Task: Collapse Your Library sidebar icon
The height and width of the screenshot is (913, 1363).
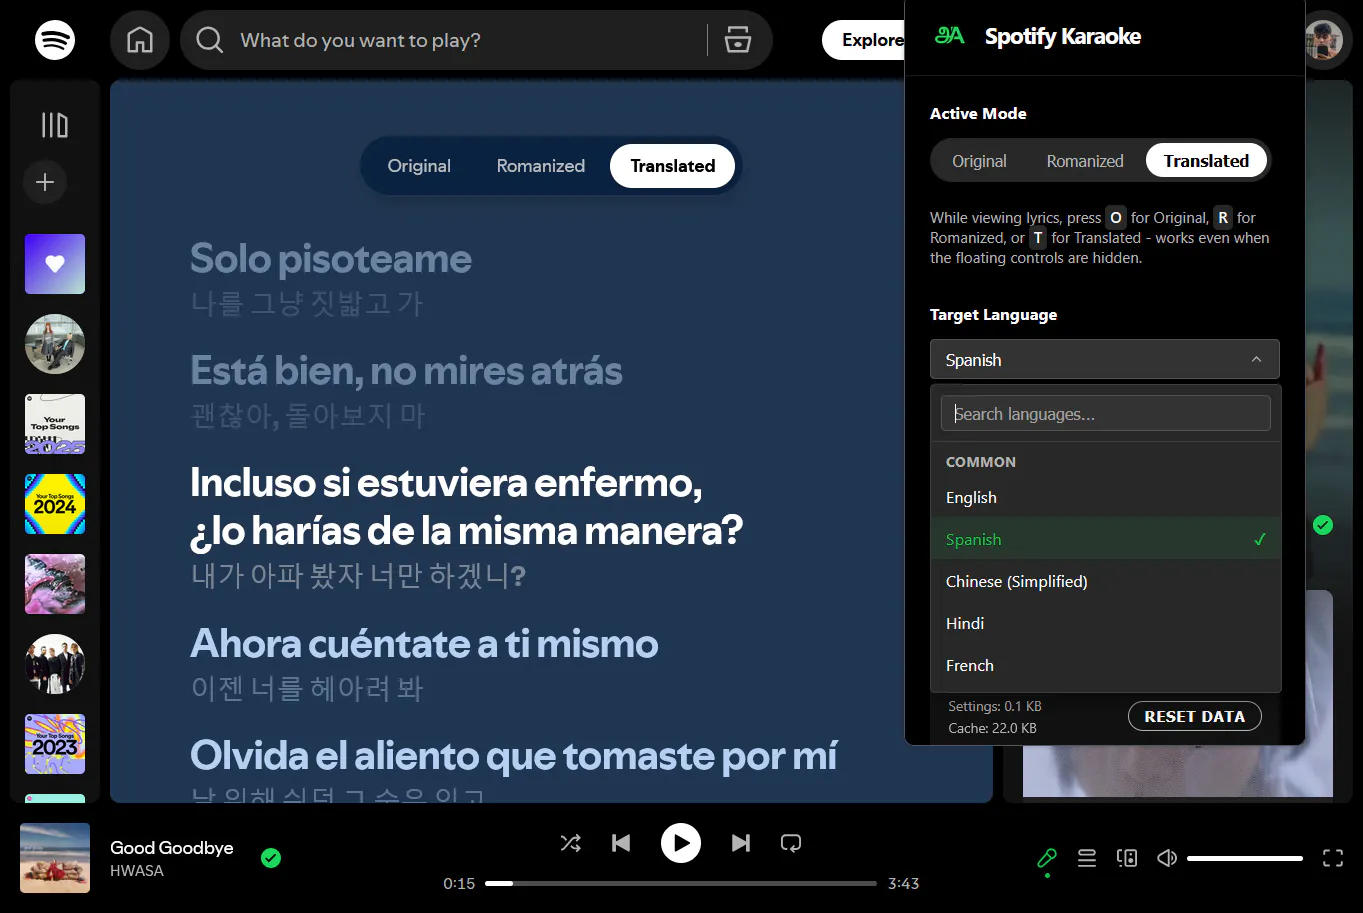Action: 55,125
